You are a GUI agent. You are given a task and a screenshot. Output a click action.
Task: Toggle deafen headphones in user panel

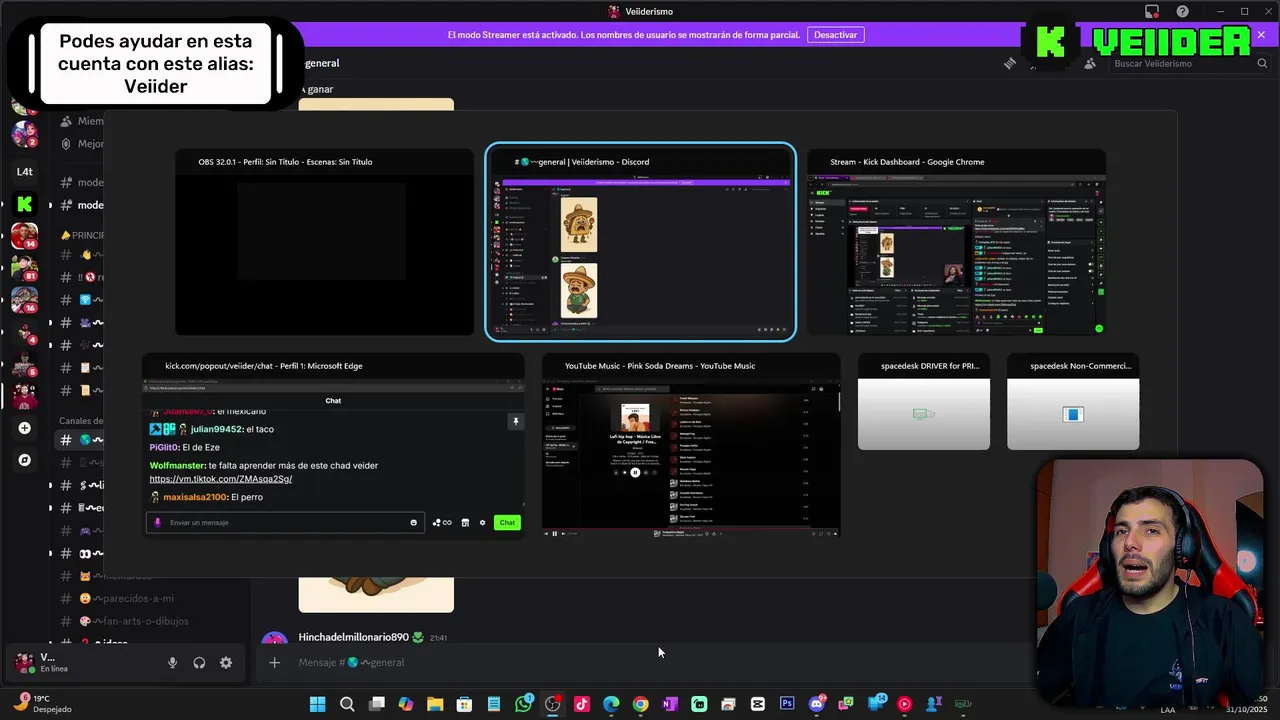tap(199, 662)
